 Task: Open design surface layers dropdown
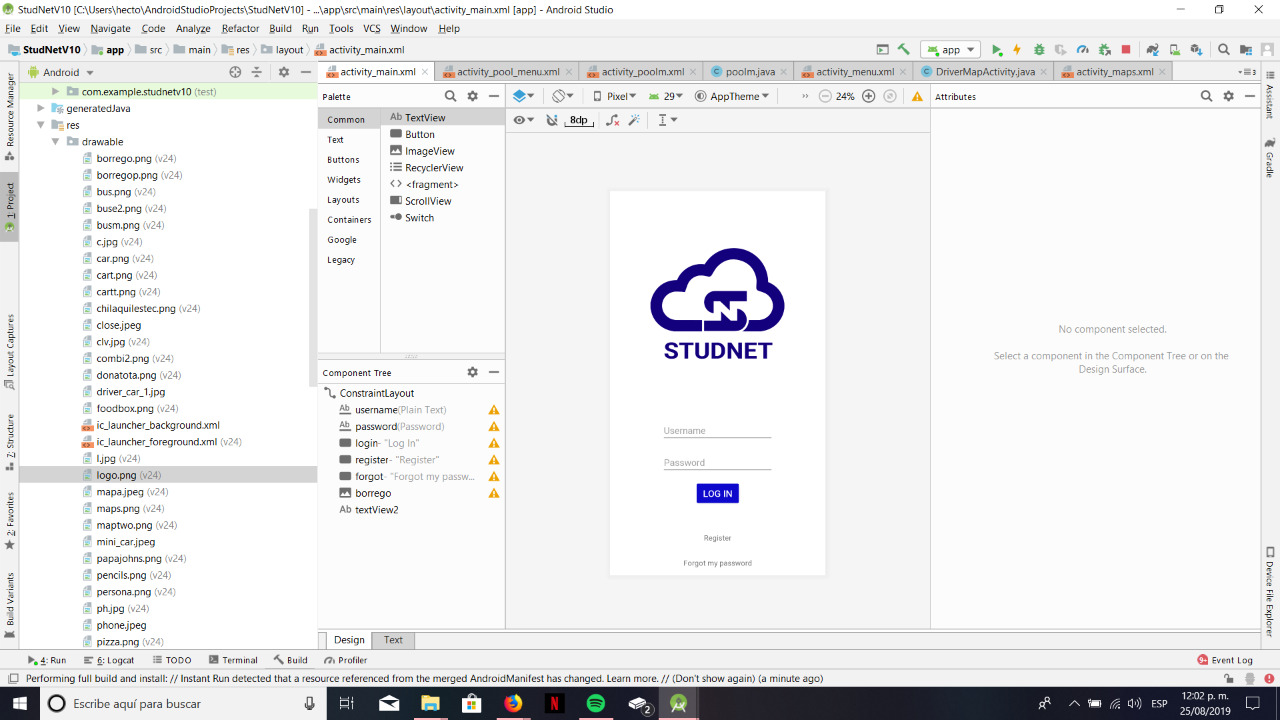(523, 96)
